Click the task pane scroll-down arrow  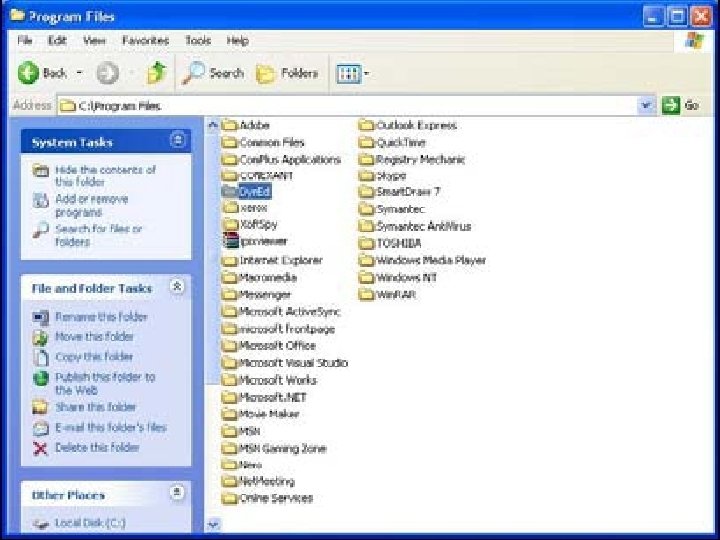pos(213,523)
